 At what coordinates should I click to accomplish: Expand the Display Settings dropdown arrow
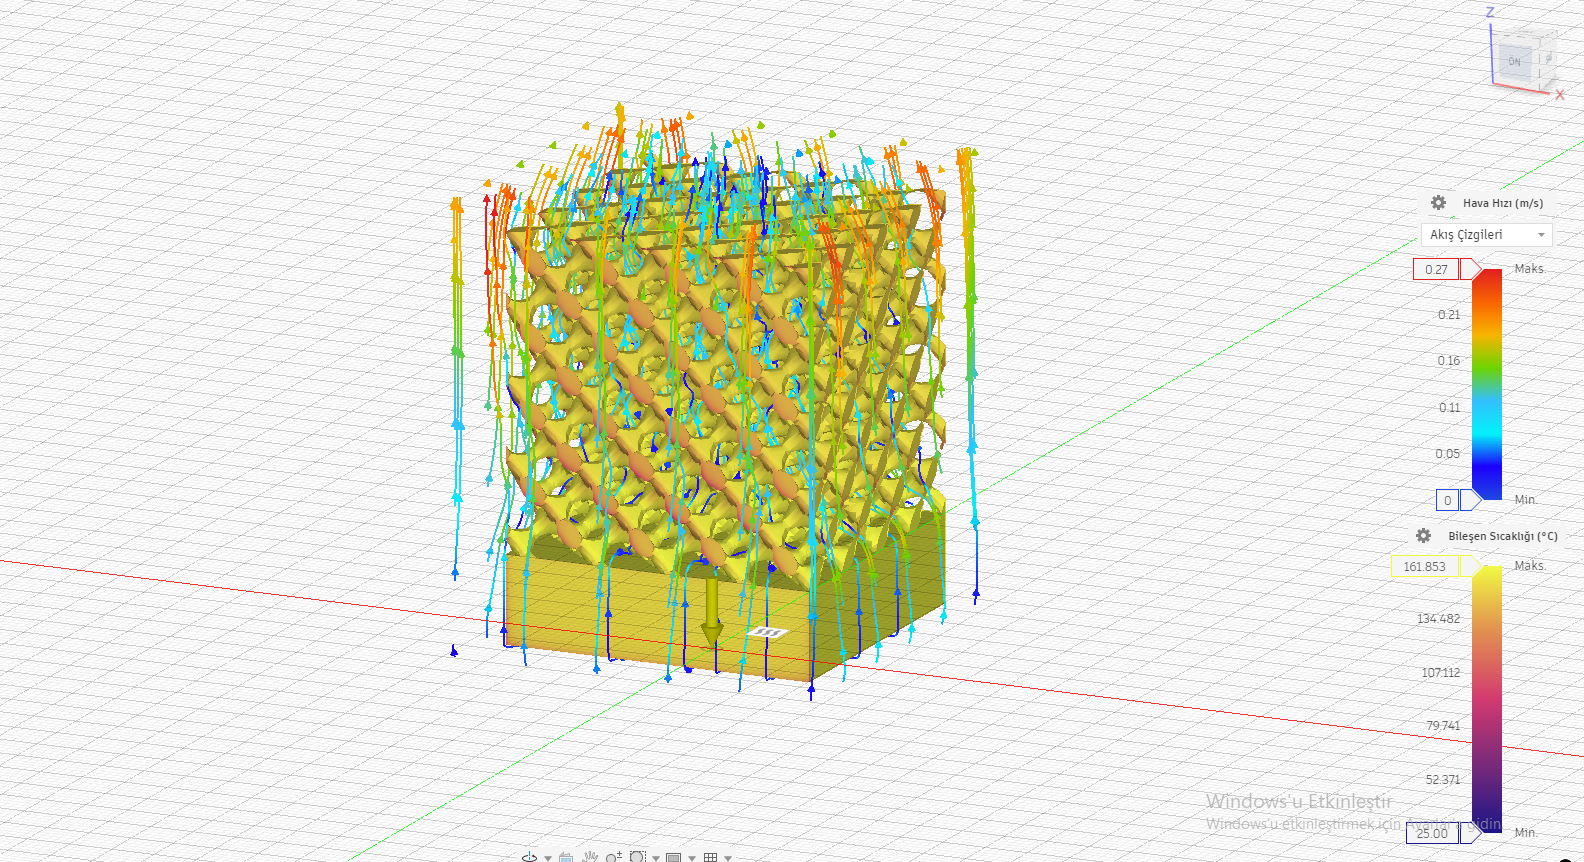coord(692,858)
